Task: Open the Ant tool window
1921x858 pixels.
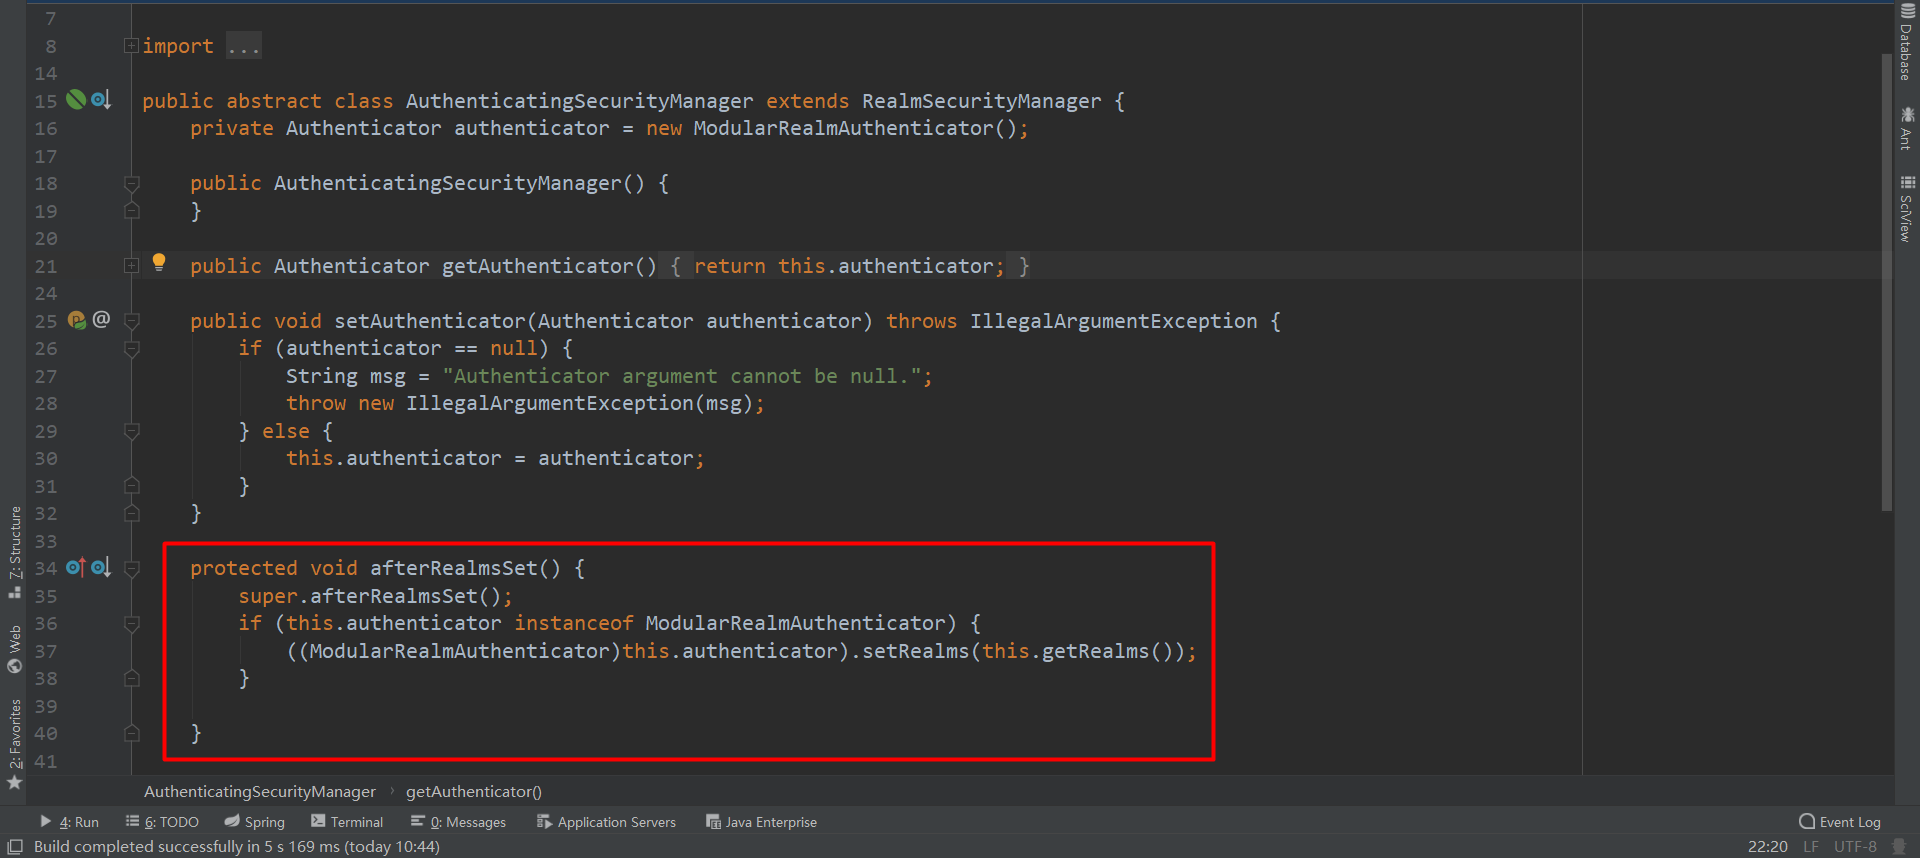Action: pos(1907,128)
